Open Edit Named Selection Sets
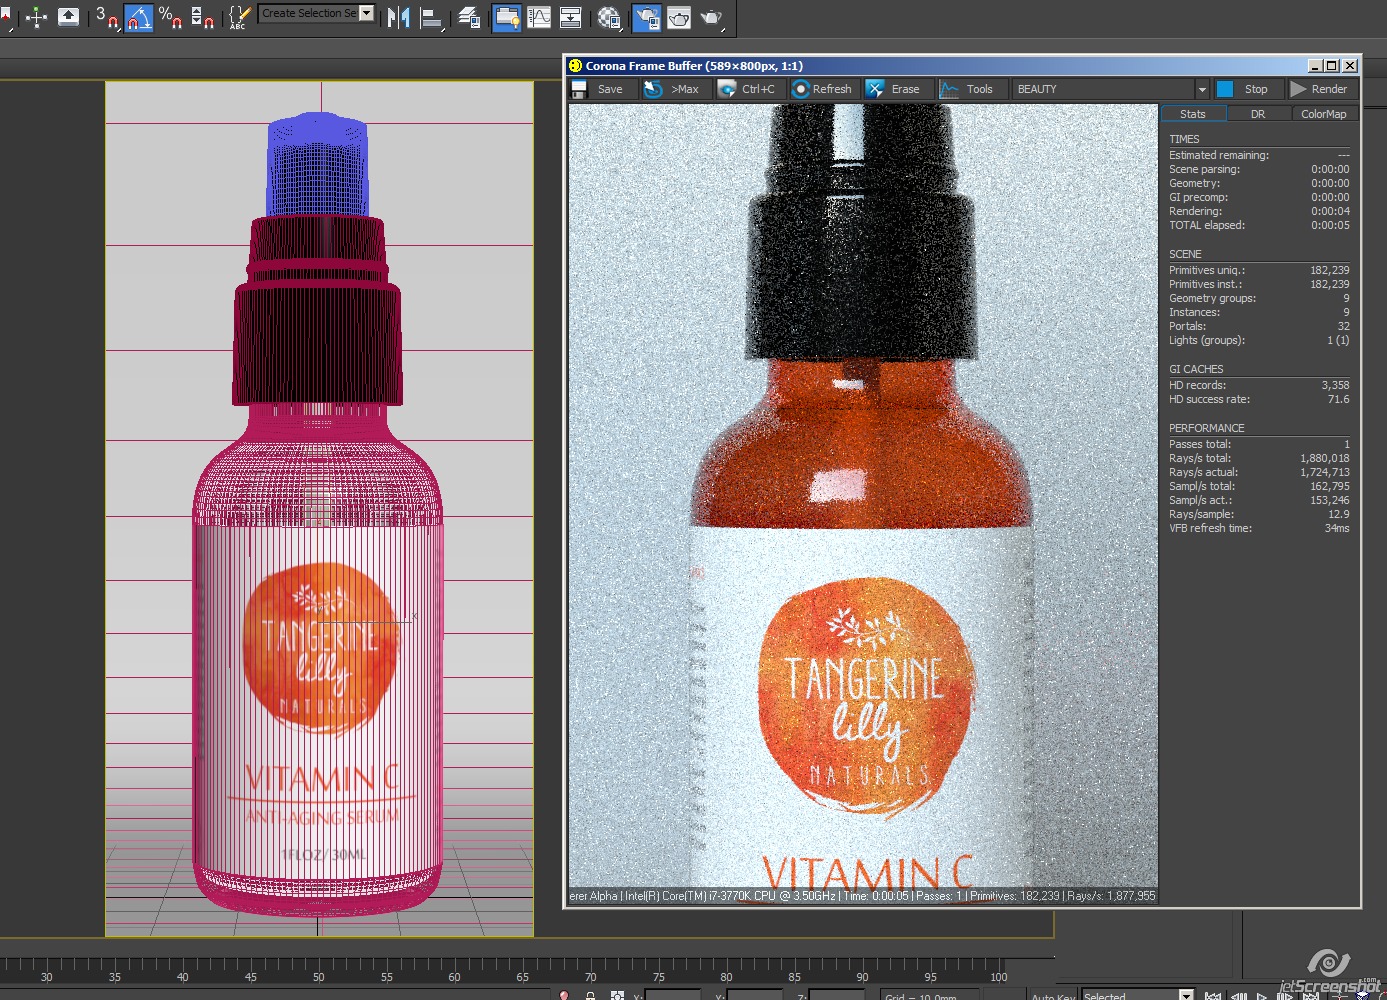Image resolution: width=1387 pixels, height=1000 pixels. click(x=239, y=17)
